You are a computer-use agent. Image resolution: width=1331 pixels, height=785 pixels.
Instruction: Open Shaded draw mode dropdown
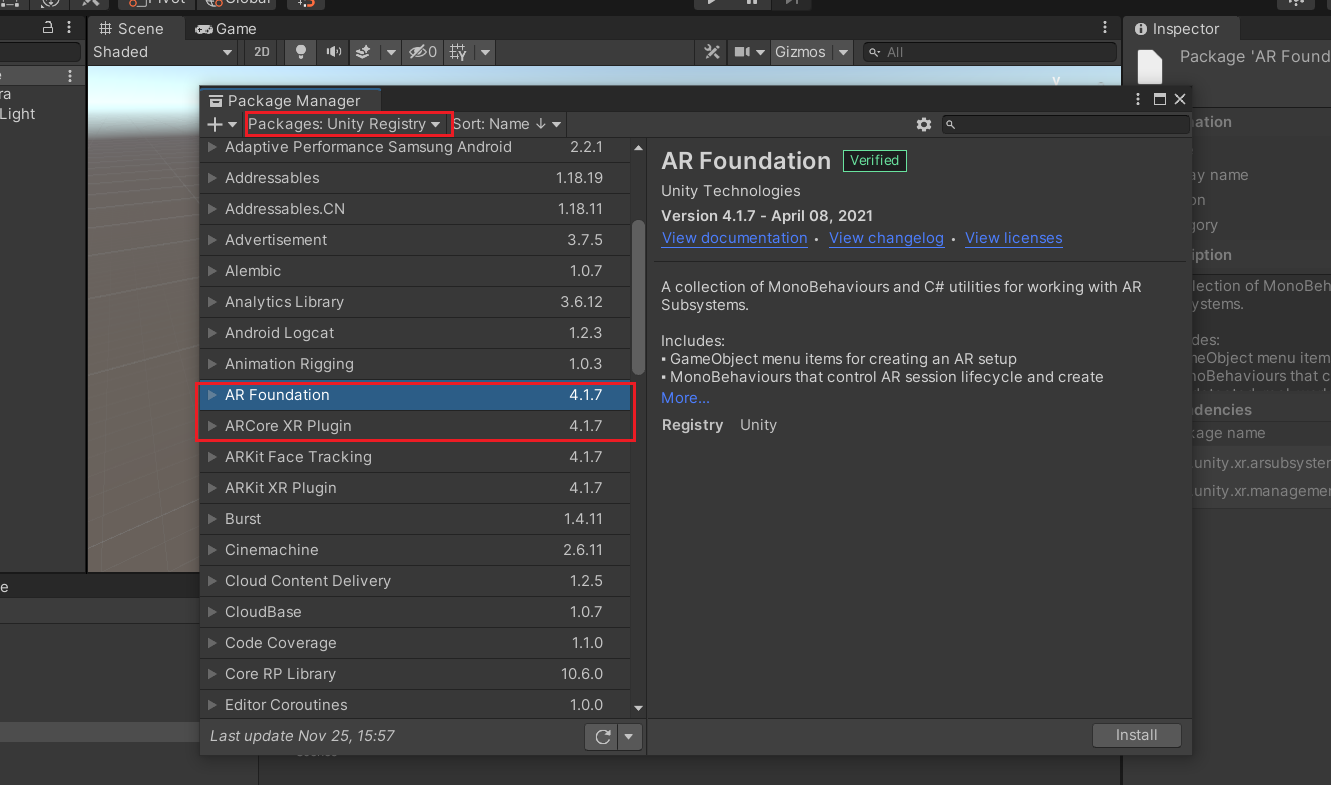pyautogui.click(x=163, y=52)
